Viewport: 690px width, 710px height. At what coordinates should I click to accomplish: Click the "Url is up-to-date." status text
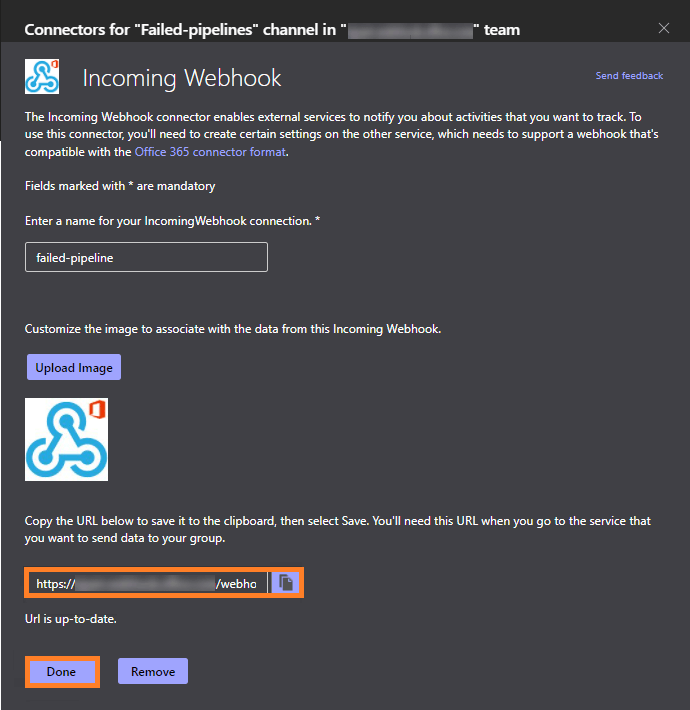pyautogui.click(x=71, y=620)
